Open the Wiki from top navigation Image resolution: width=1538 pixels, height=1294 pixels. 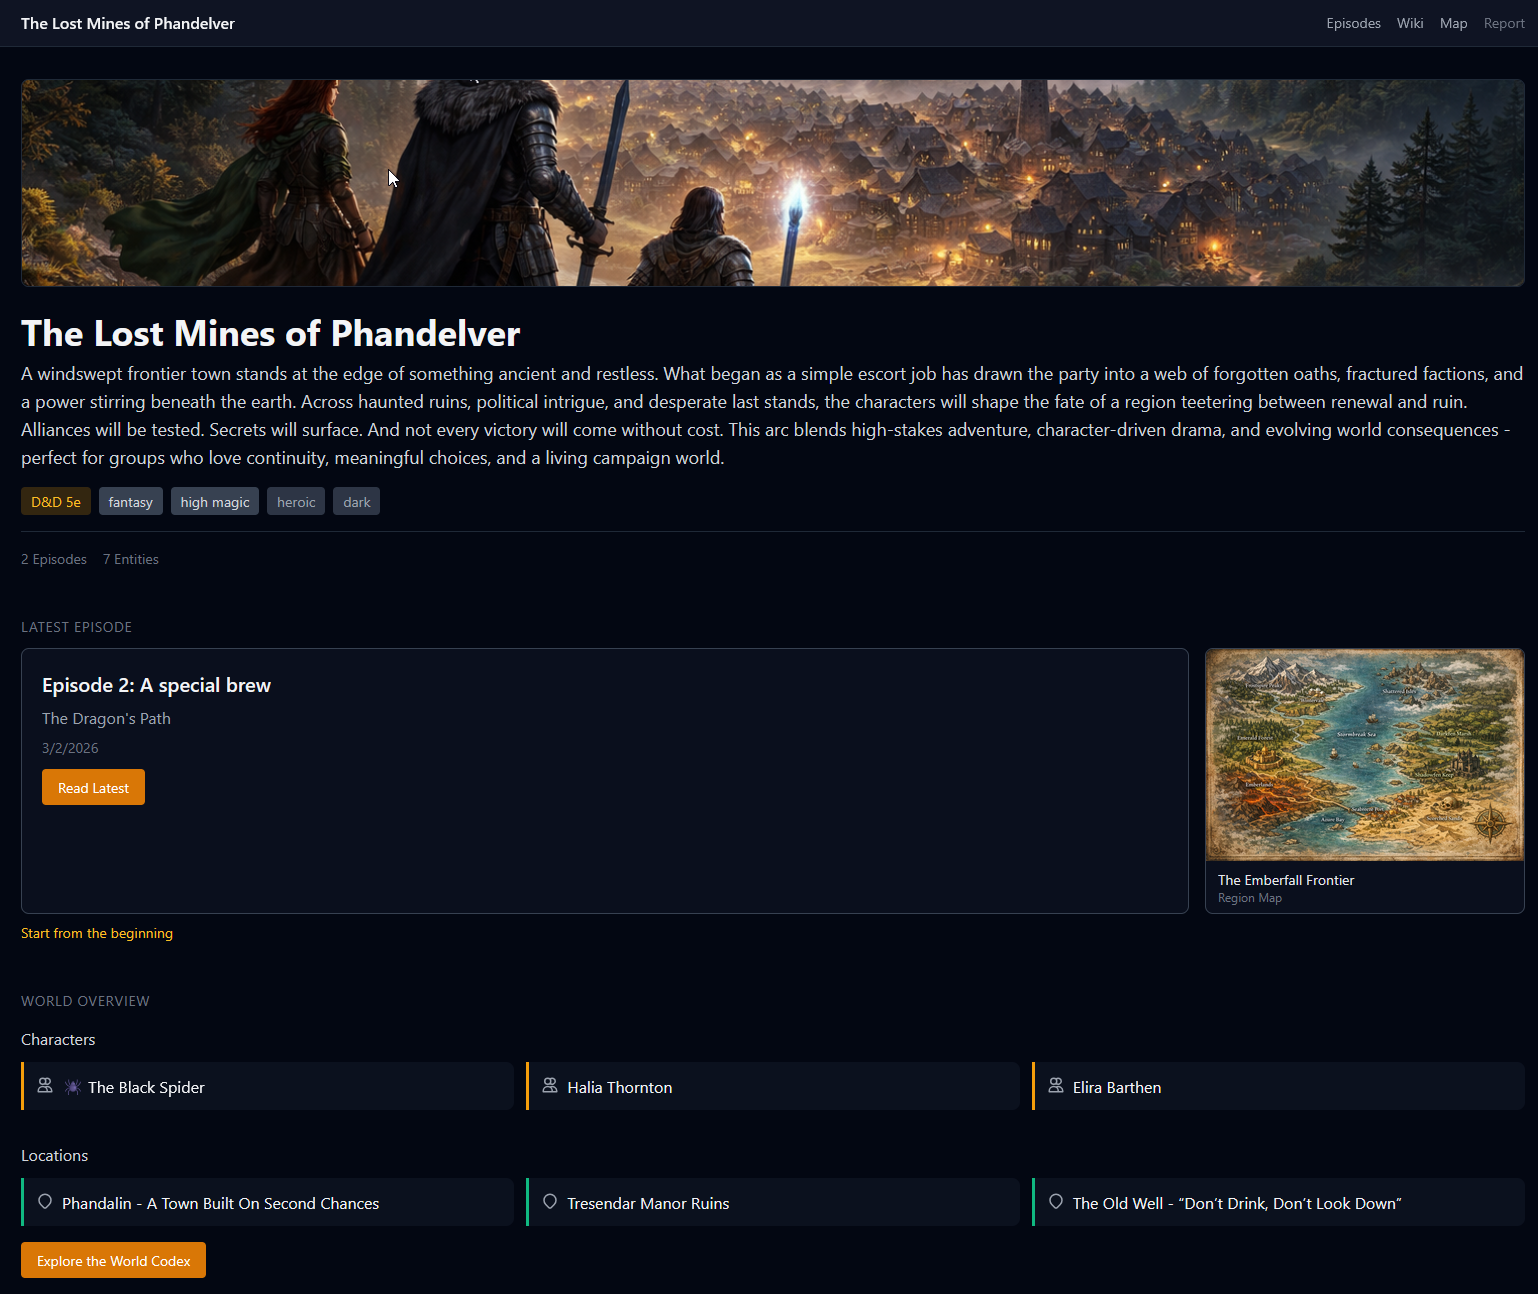pyautogui.click(x=1410, y=23)
